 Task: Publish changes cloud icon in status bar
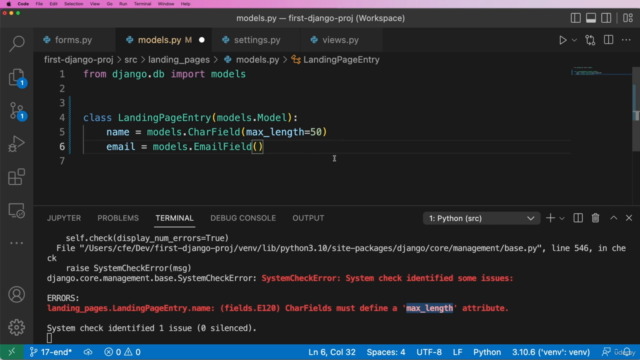(88, 352)
